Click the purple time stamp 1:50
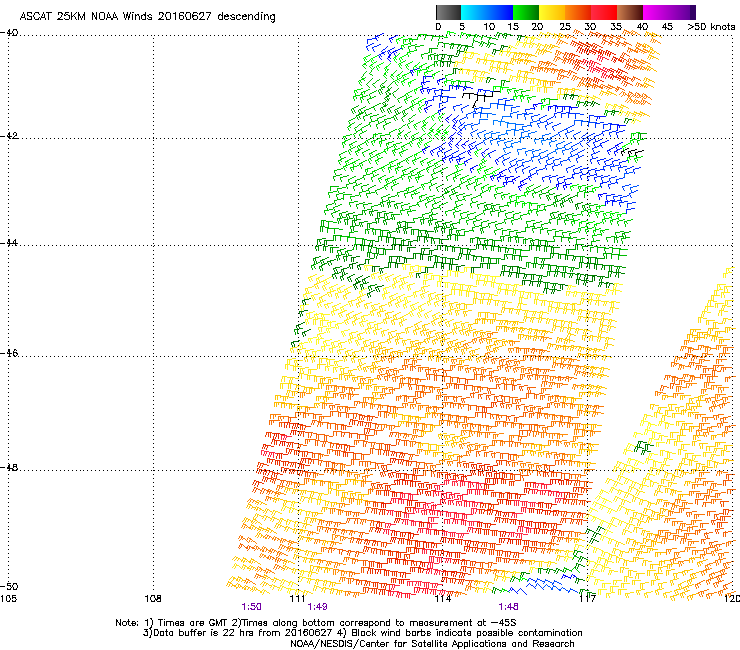Screen dimensions: 740x650 point(251,607)
